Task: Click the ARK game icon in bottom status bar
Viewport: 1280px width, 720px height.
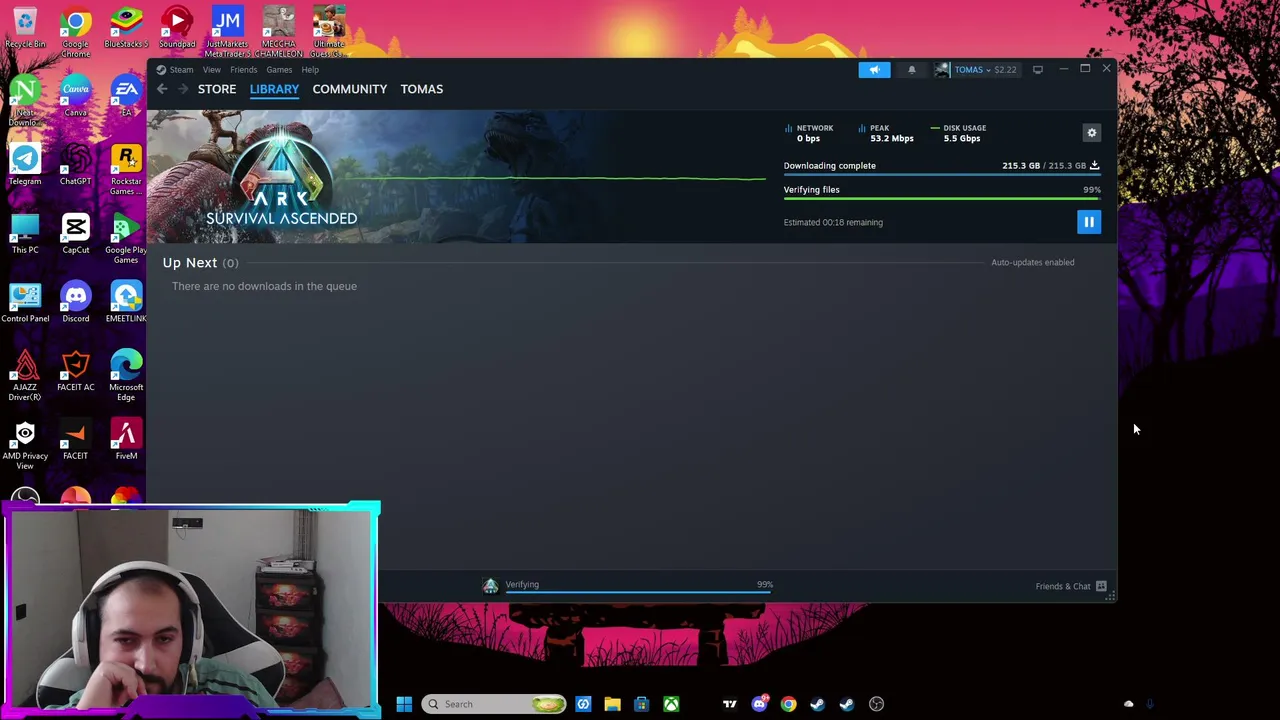Action: pos(490,586)
